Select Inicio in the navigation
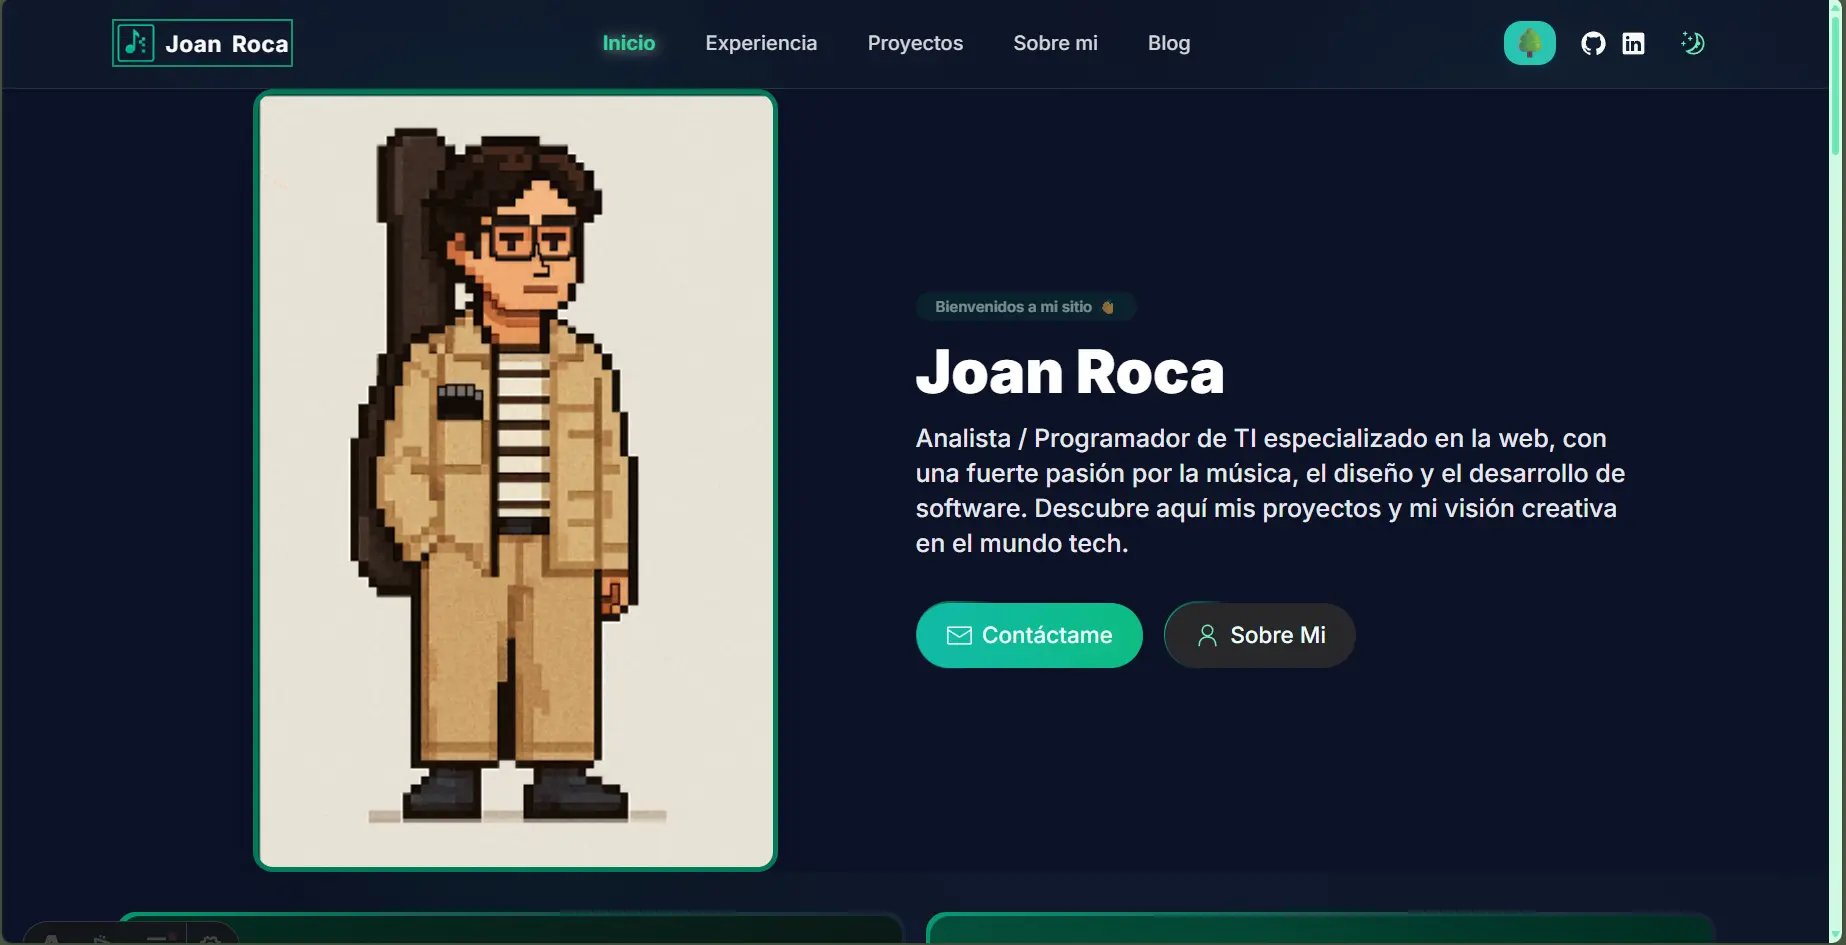 pyautogui.click(x=628, y=43)
